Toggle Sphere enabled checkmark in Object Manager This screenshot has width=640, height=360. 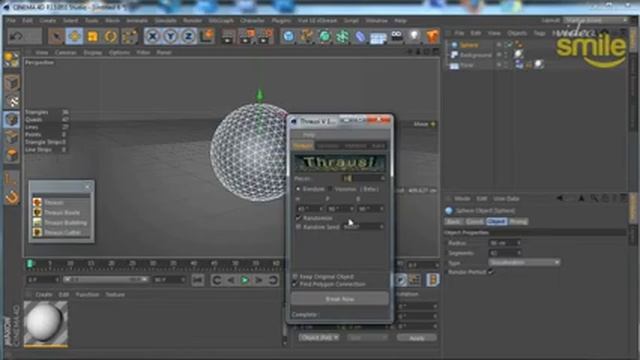(509, 44)
